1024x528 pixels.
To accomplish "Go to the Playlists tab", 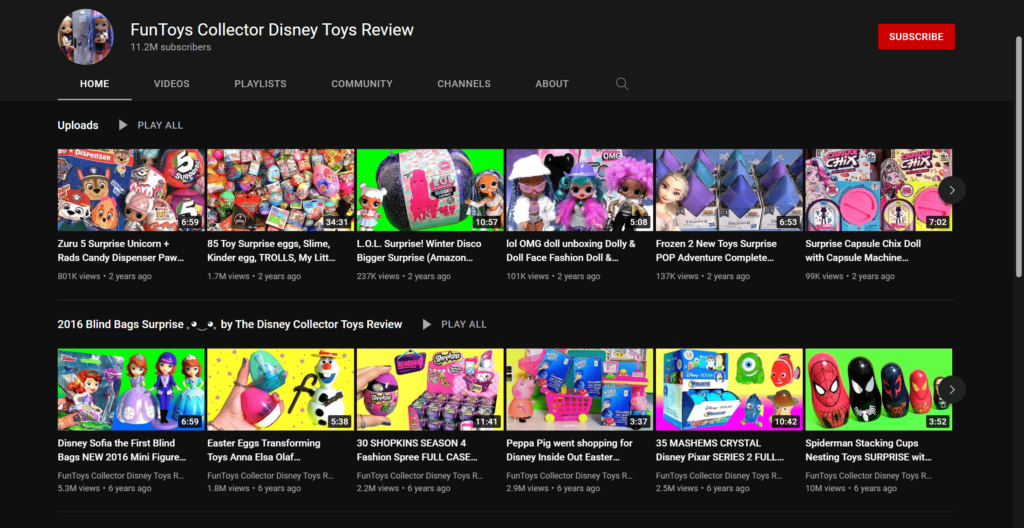I will point(261,84).
